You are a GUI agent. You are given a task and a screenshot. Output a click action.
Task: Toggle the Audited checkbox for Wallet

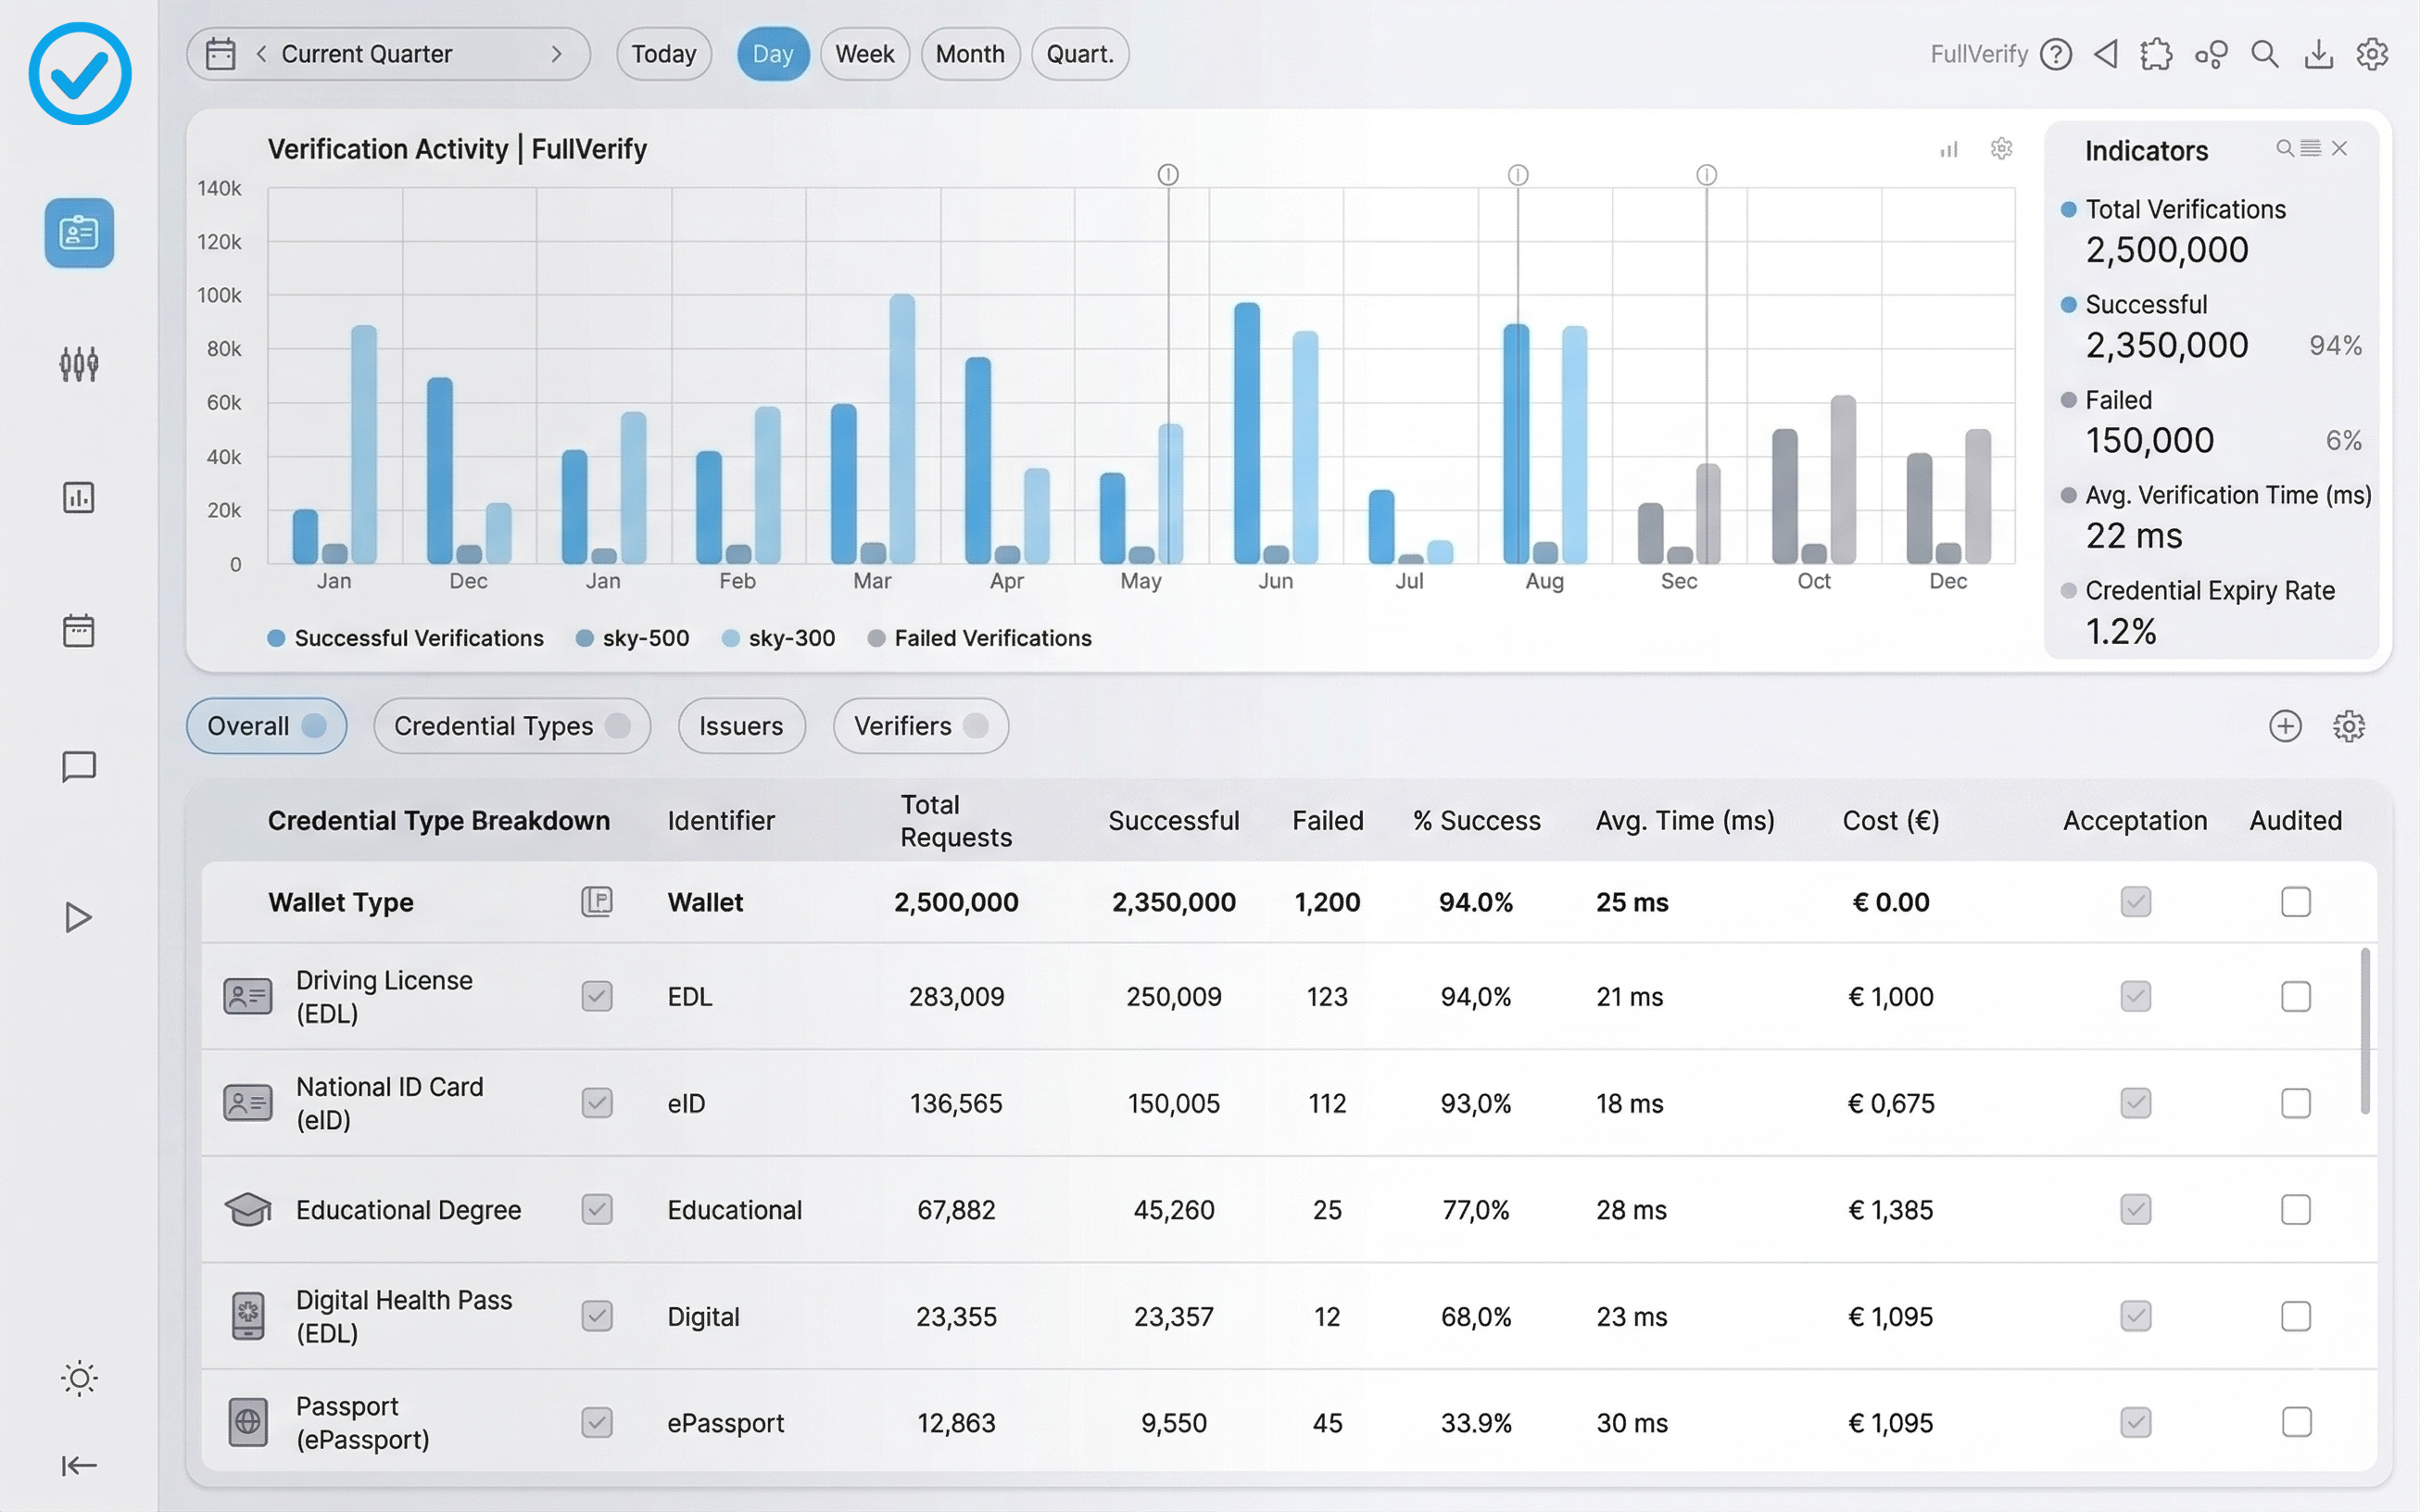[x=2295, y=901]
